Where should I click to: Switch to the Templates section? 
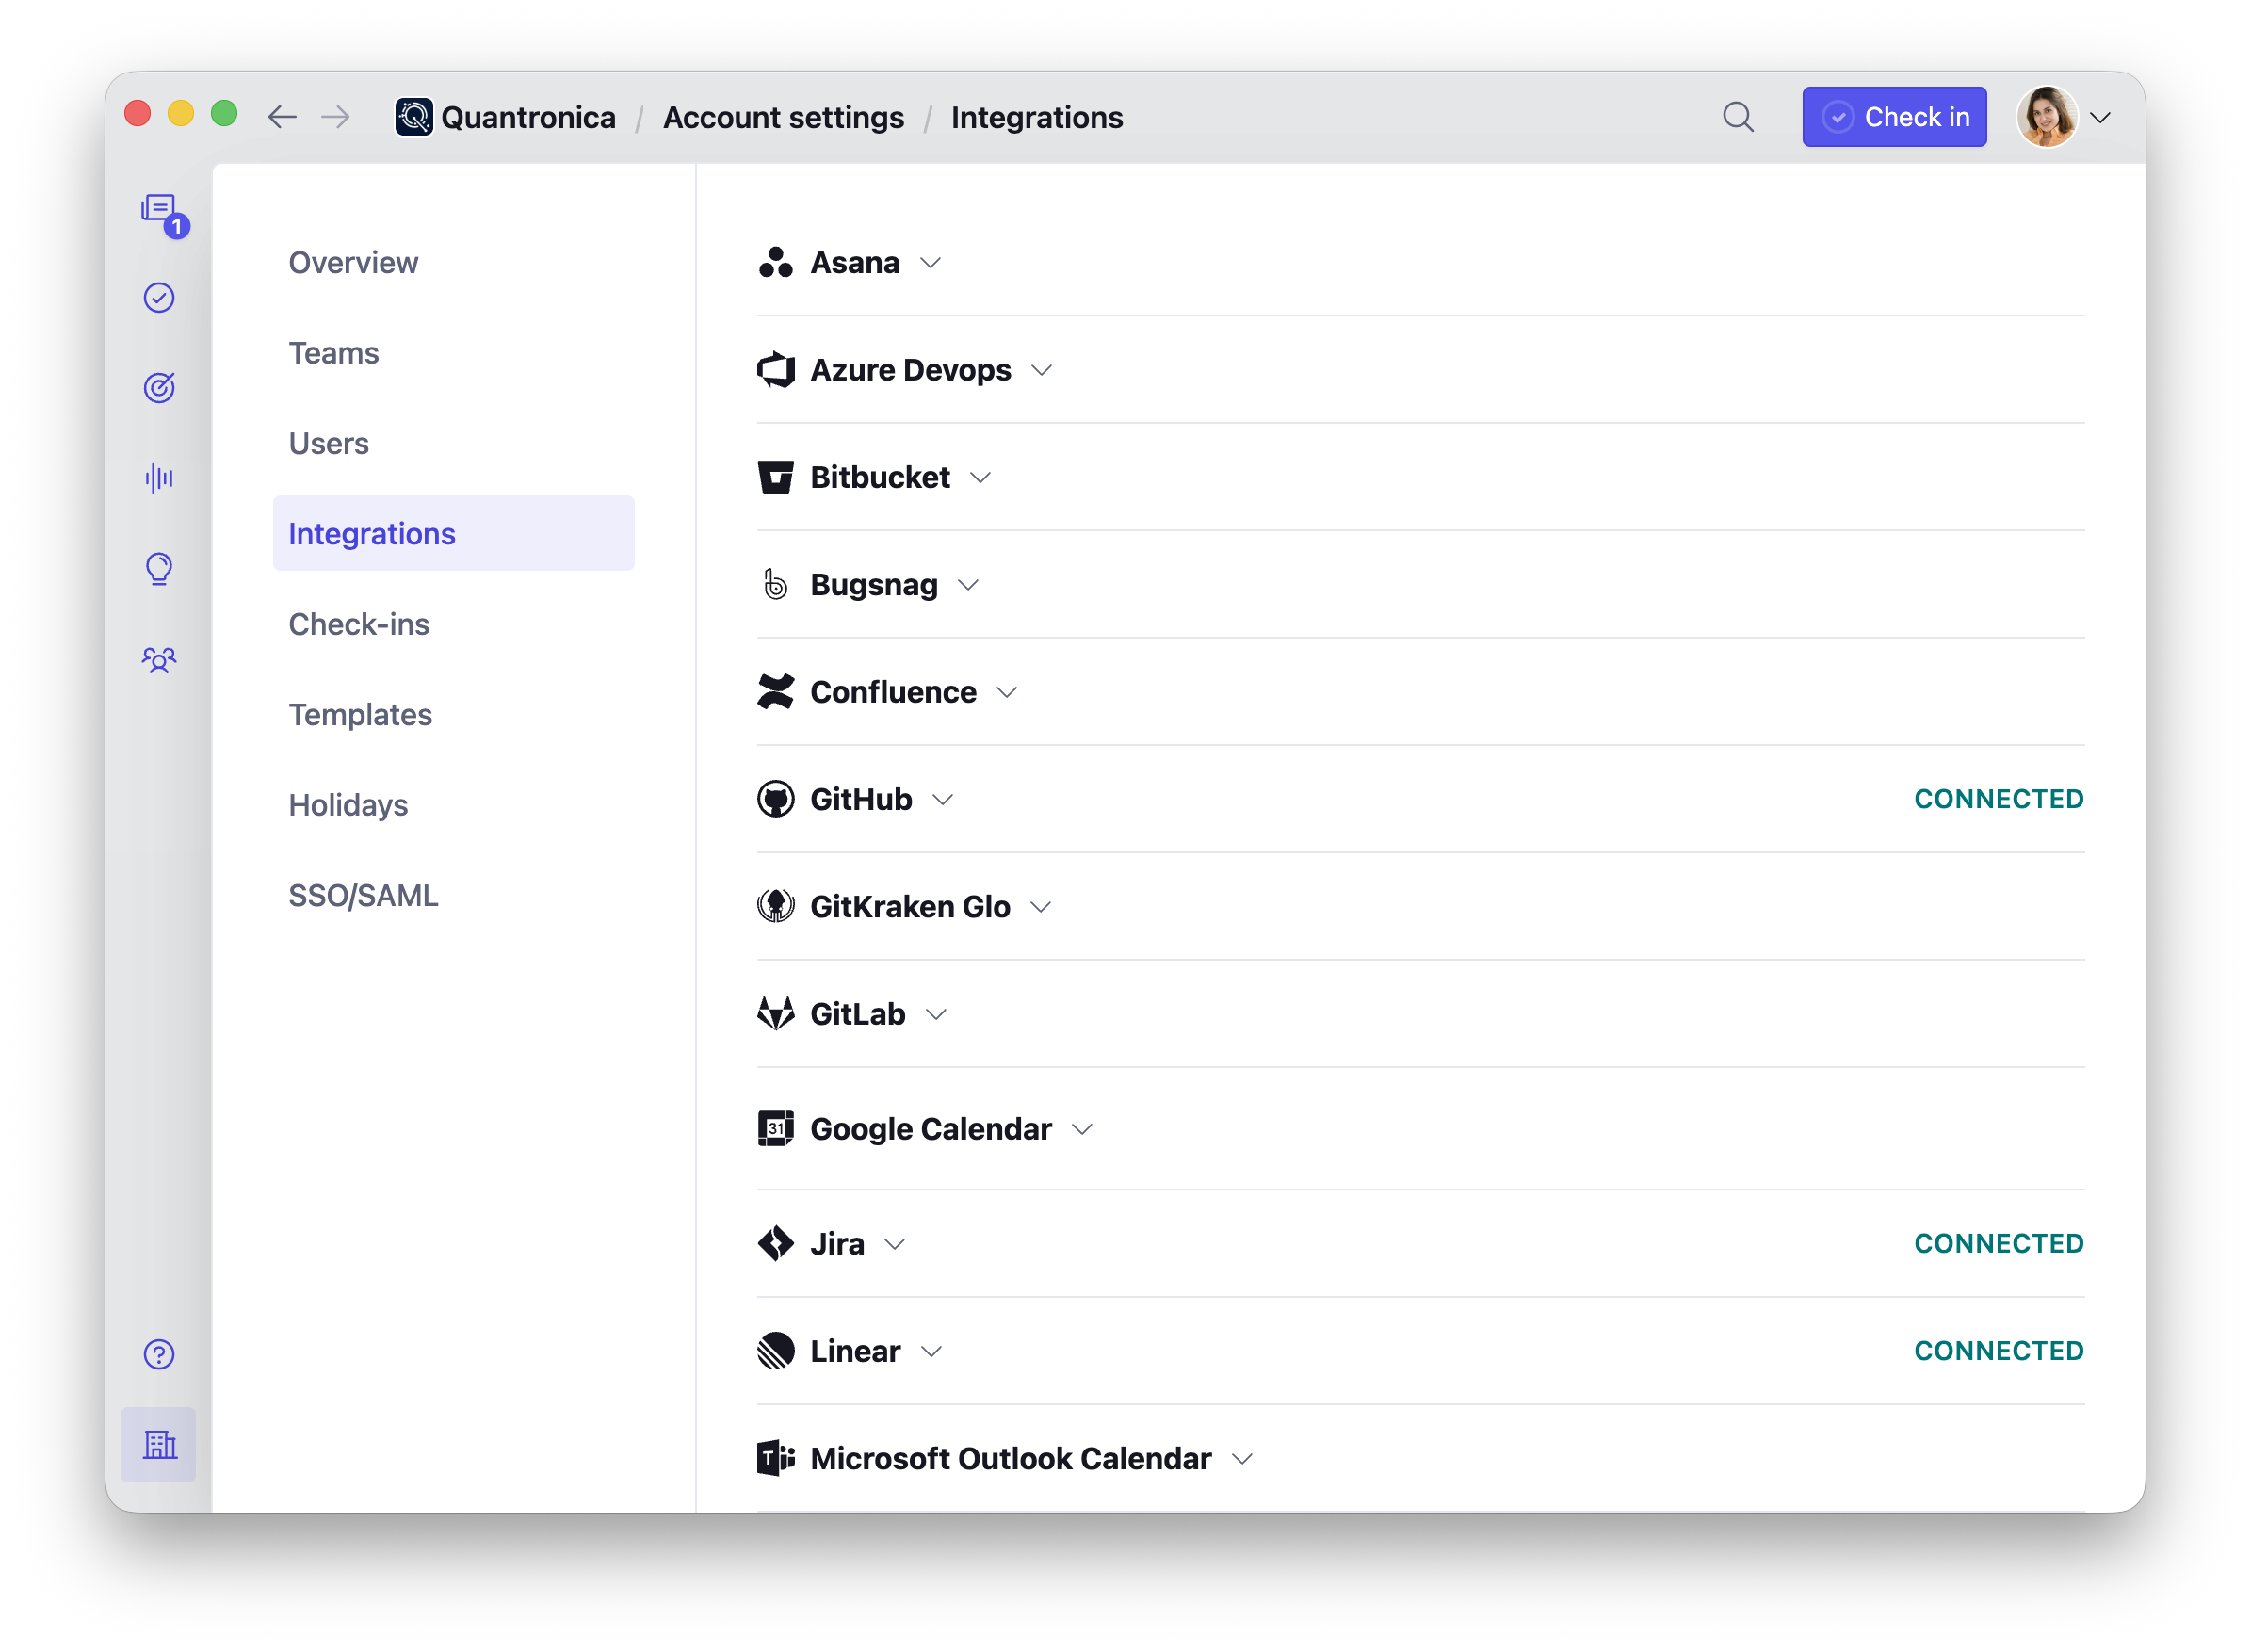360,714
